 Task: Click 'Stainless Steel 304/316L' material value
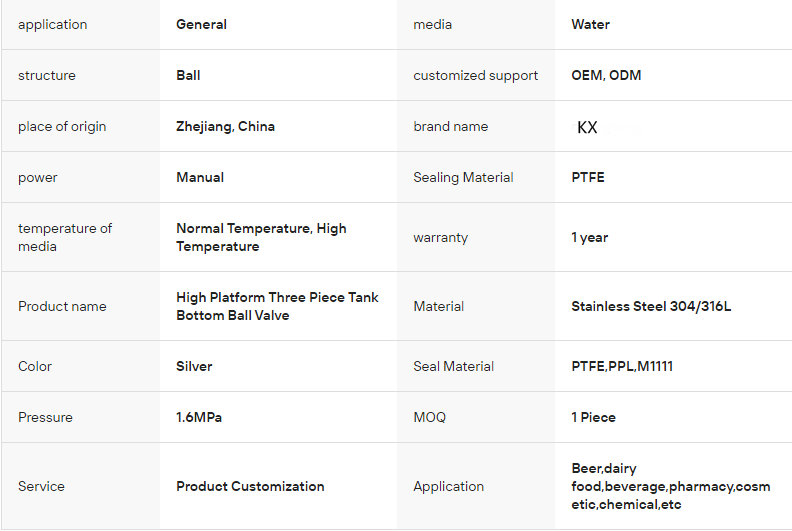point(651,306)
